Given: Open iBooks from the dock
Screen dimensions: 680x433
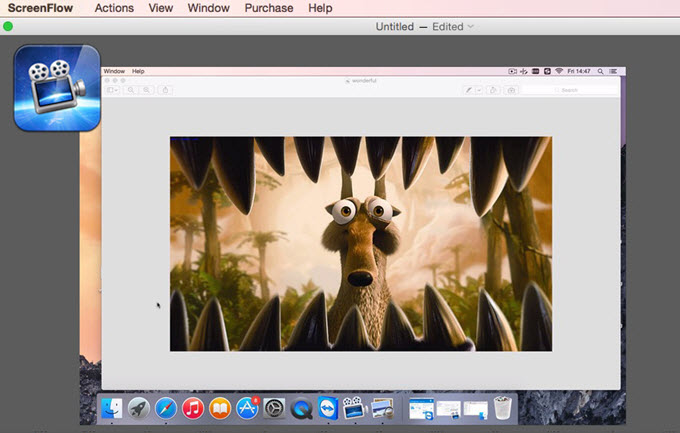Looking at the screenshot, I should pyautogui.click(x=220, y=408).
